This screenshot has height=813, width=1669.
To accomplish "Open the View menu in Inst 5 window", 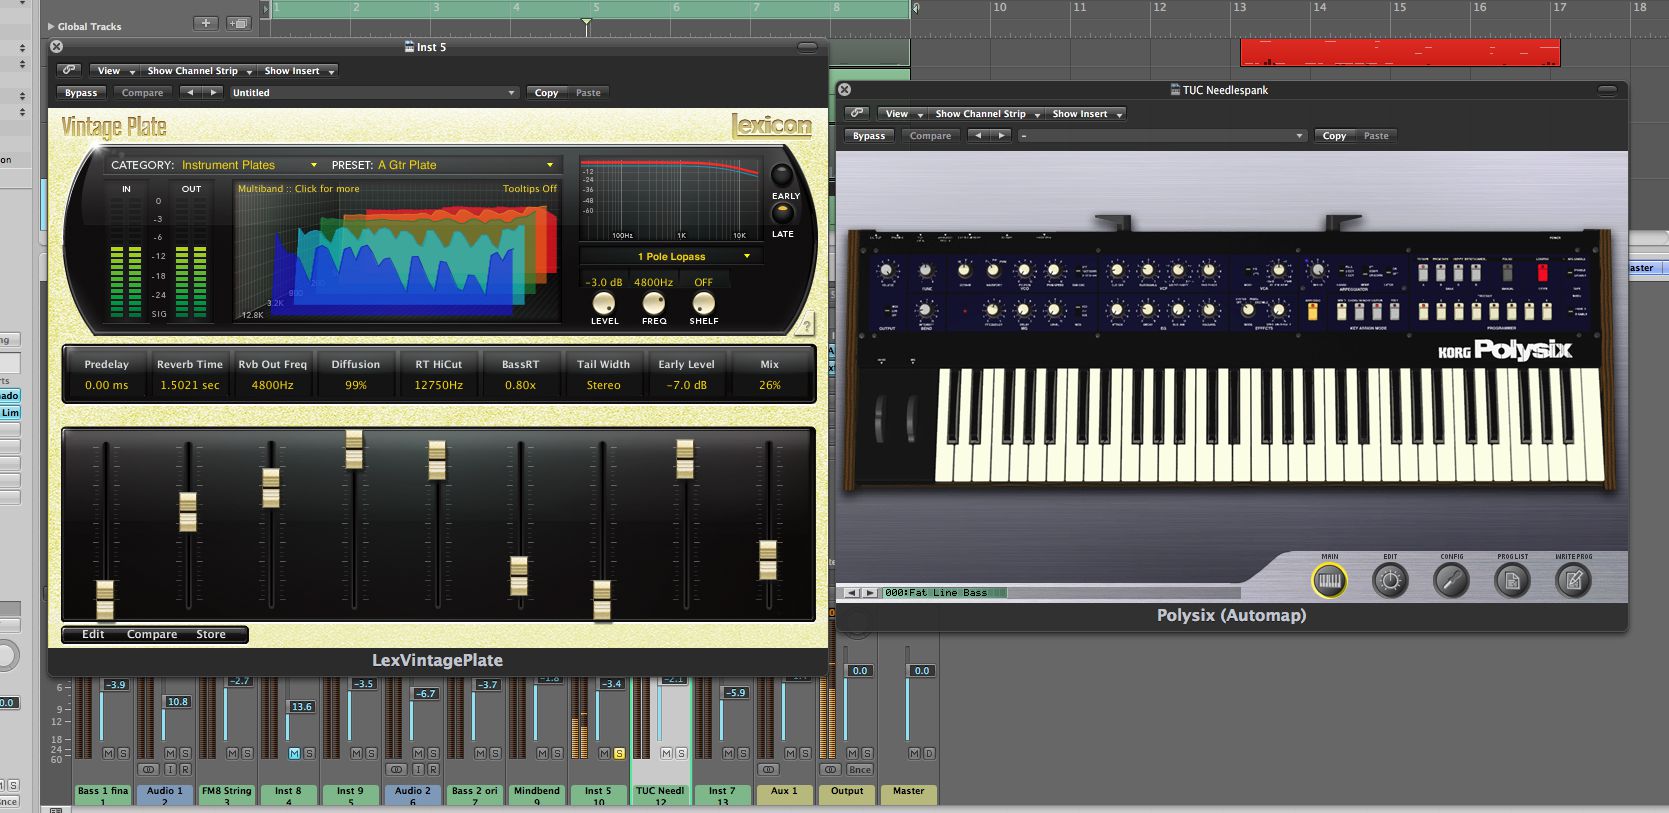I will pos(114,71).
